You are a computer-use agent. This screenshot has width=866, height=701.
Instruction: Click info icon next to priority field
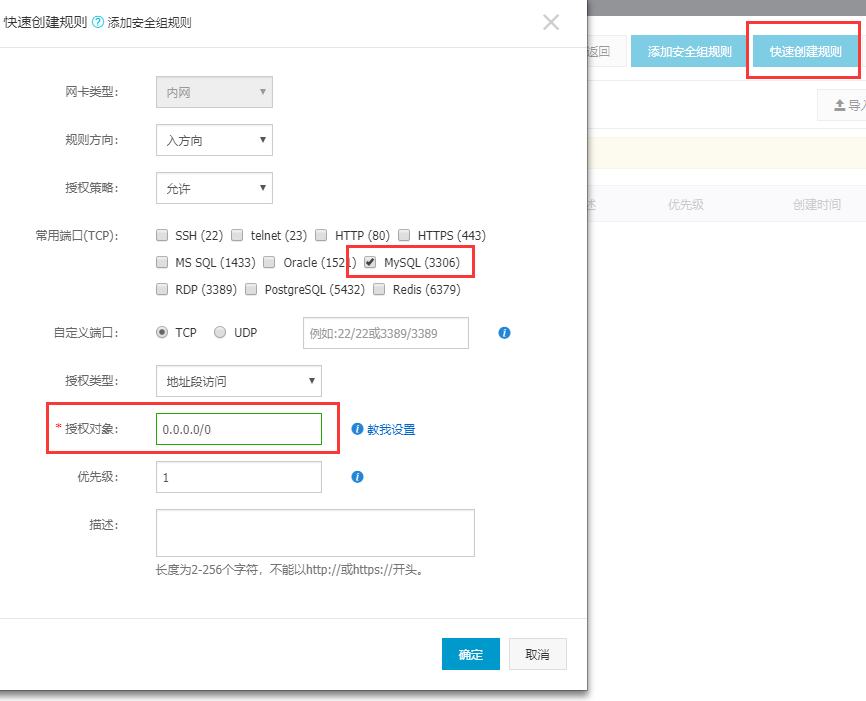[357, 477]
